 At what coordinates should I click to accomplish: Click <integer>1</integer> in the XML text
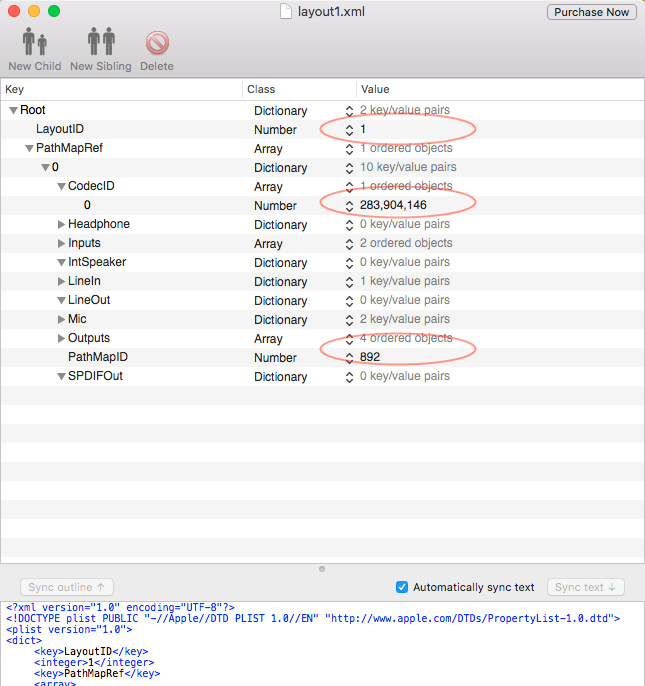tap(94, 662)
